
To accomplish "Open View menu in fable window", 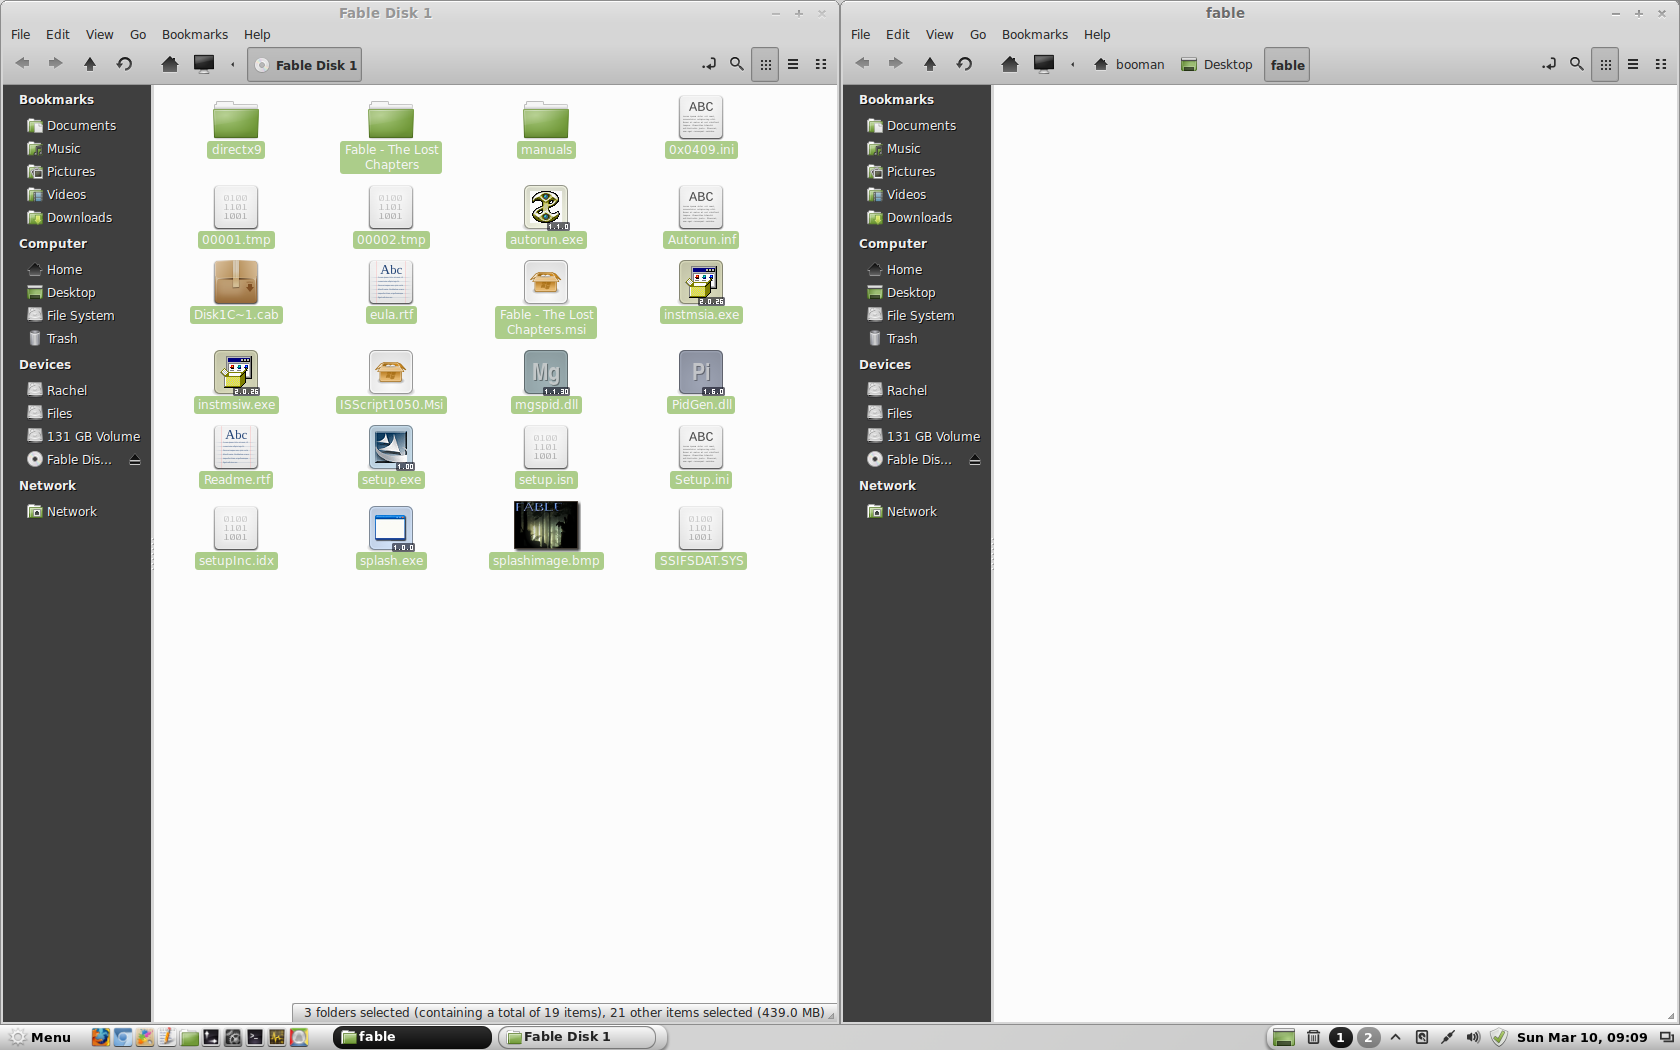I will pyautogui.click(x=939, y=34).
